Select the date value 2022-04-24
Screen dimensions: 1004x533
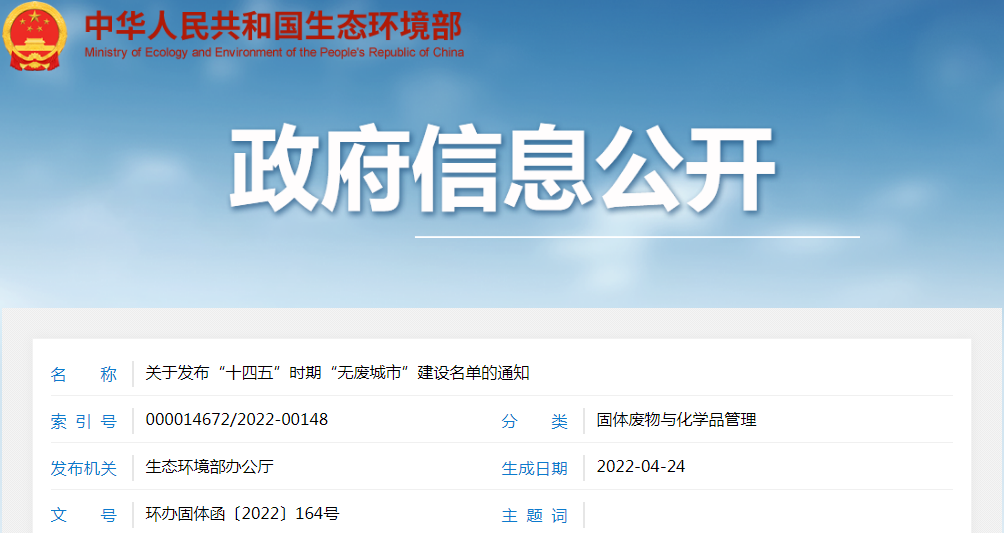coord(641,466)
